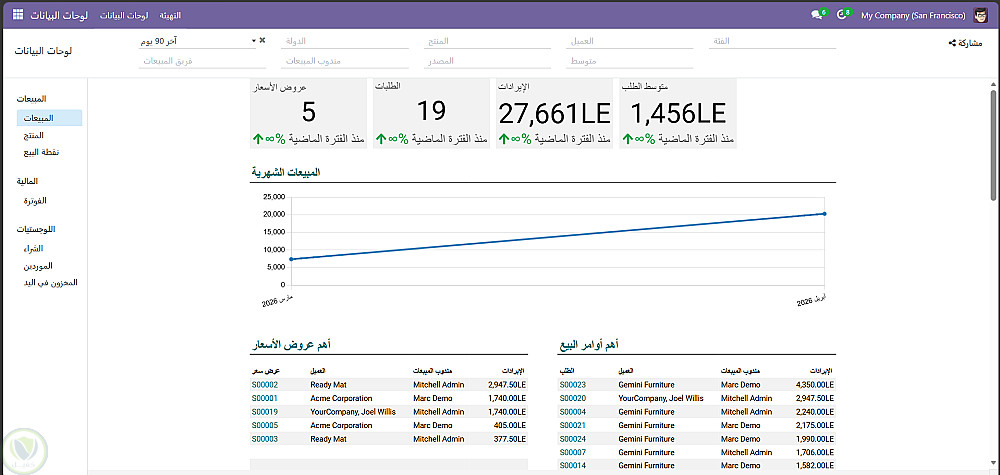Clear the آخر 90 يوم filter with X
Screen dimensions: 1000x475
[262, 40]
